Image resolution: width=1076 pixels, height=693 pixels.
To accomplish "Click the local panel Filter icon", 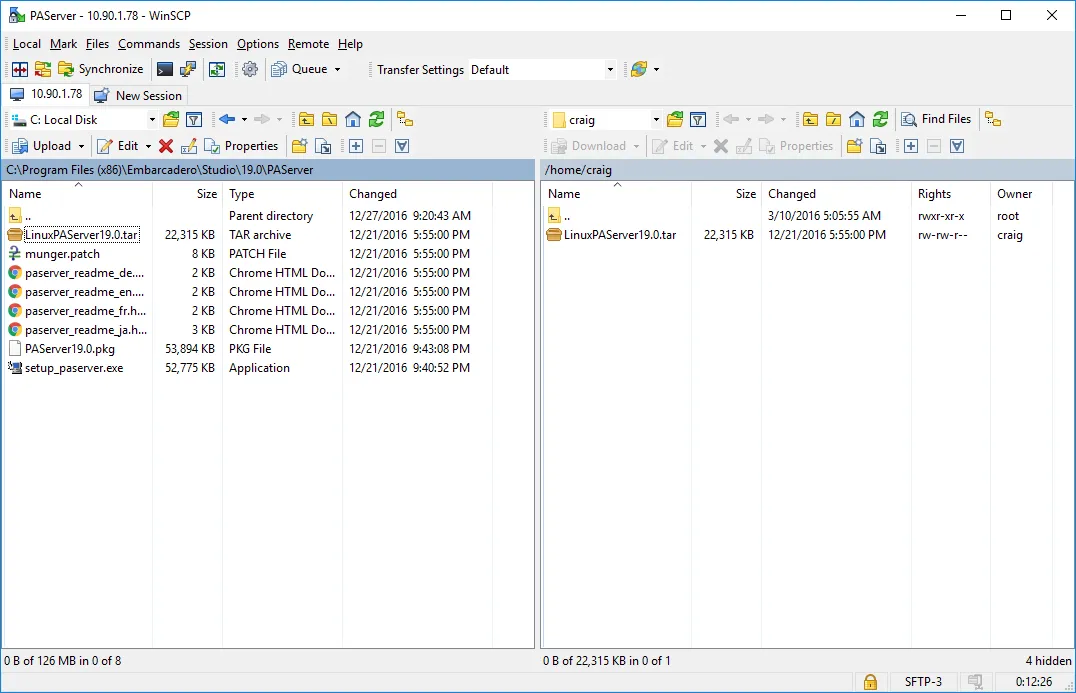I will pyautogui.click(x=194, y=120).
